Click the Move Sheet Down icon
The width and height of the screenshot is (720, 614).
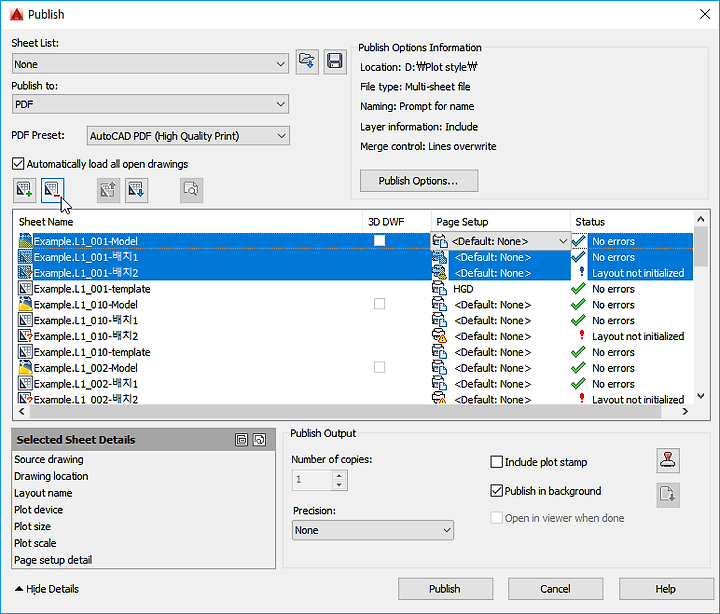coord(136,190)
